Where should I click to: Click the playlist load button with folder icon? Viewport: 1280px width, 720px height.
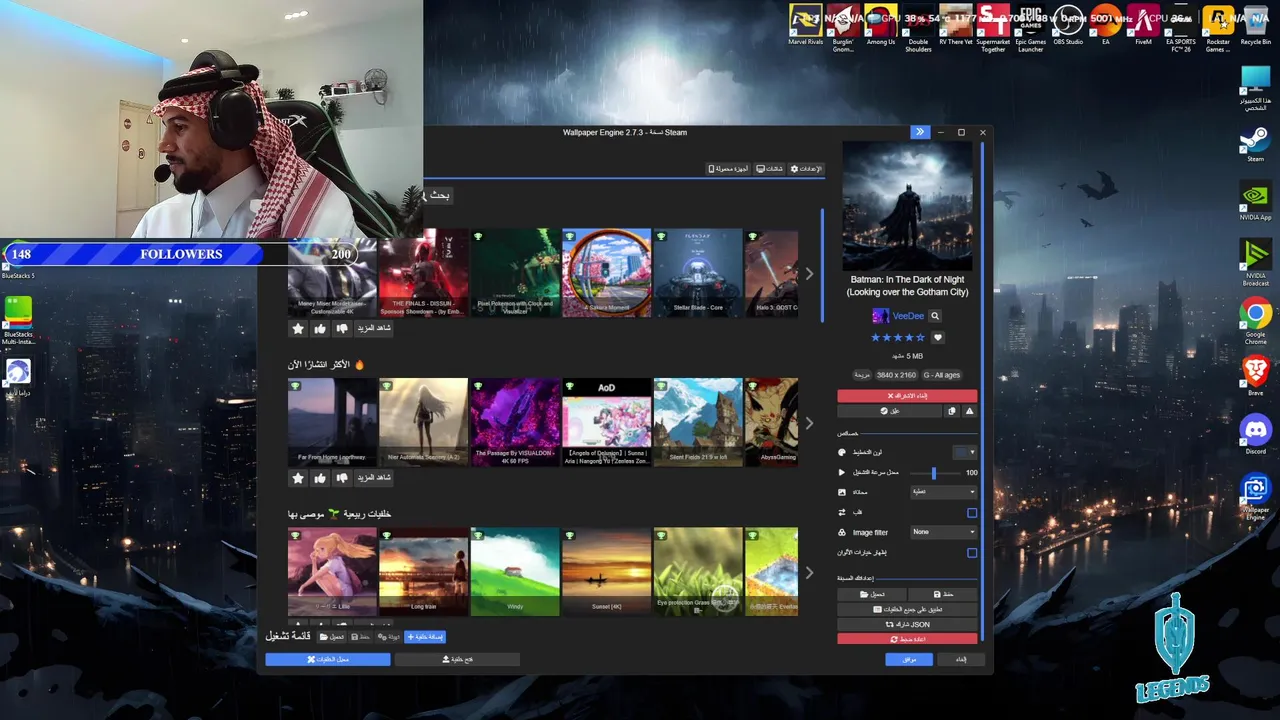334,636
